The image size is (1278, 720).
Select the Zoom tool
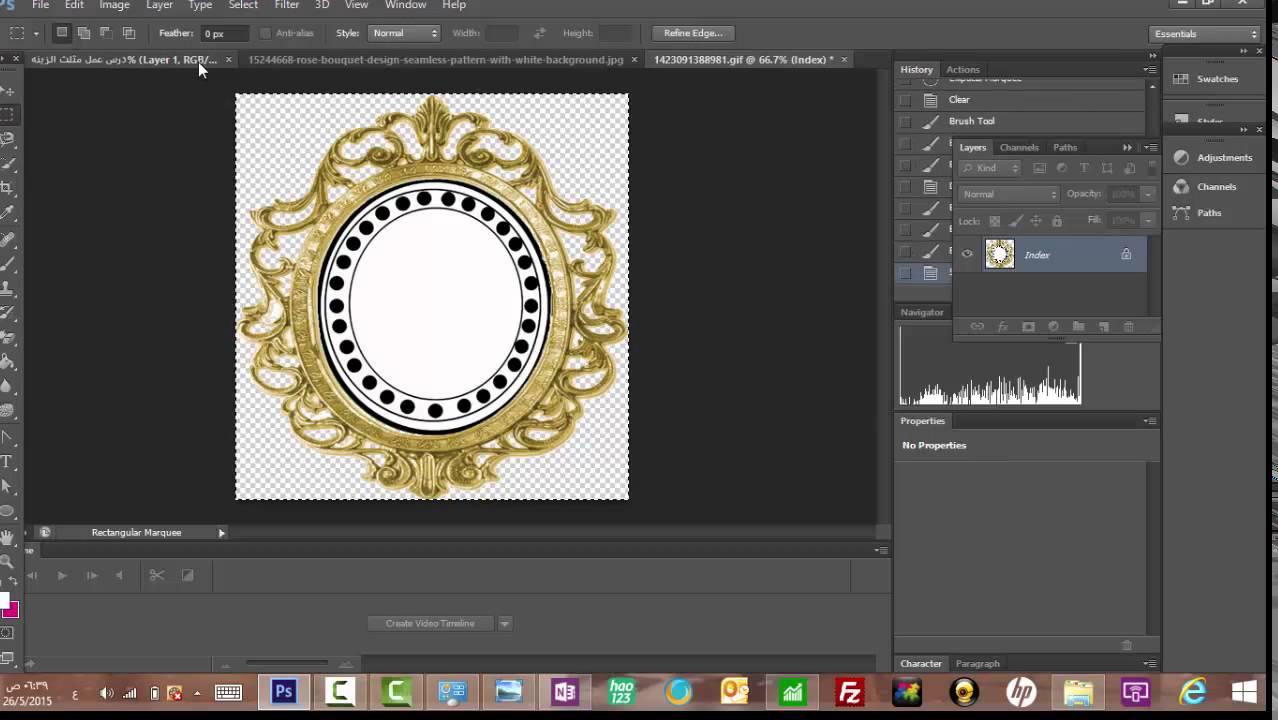click(x=7, y=562)
